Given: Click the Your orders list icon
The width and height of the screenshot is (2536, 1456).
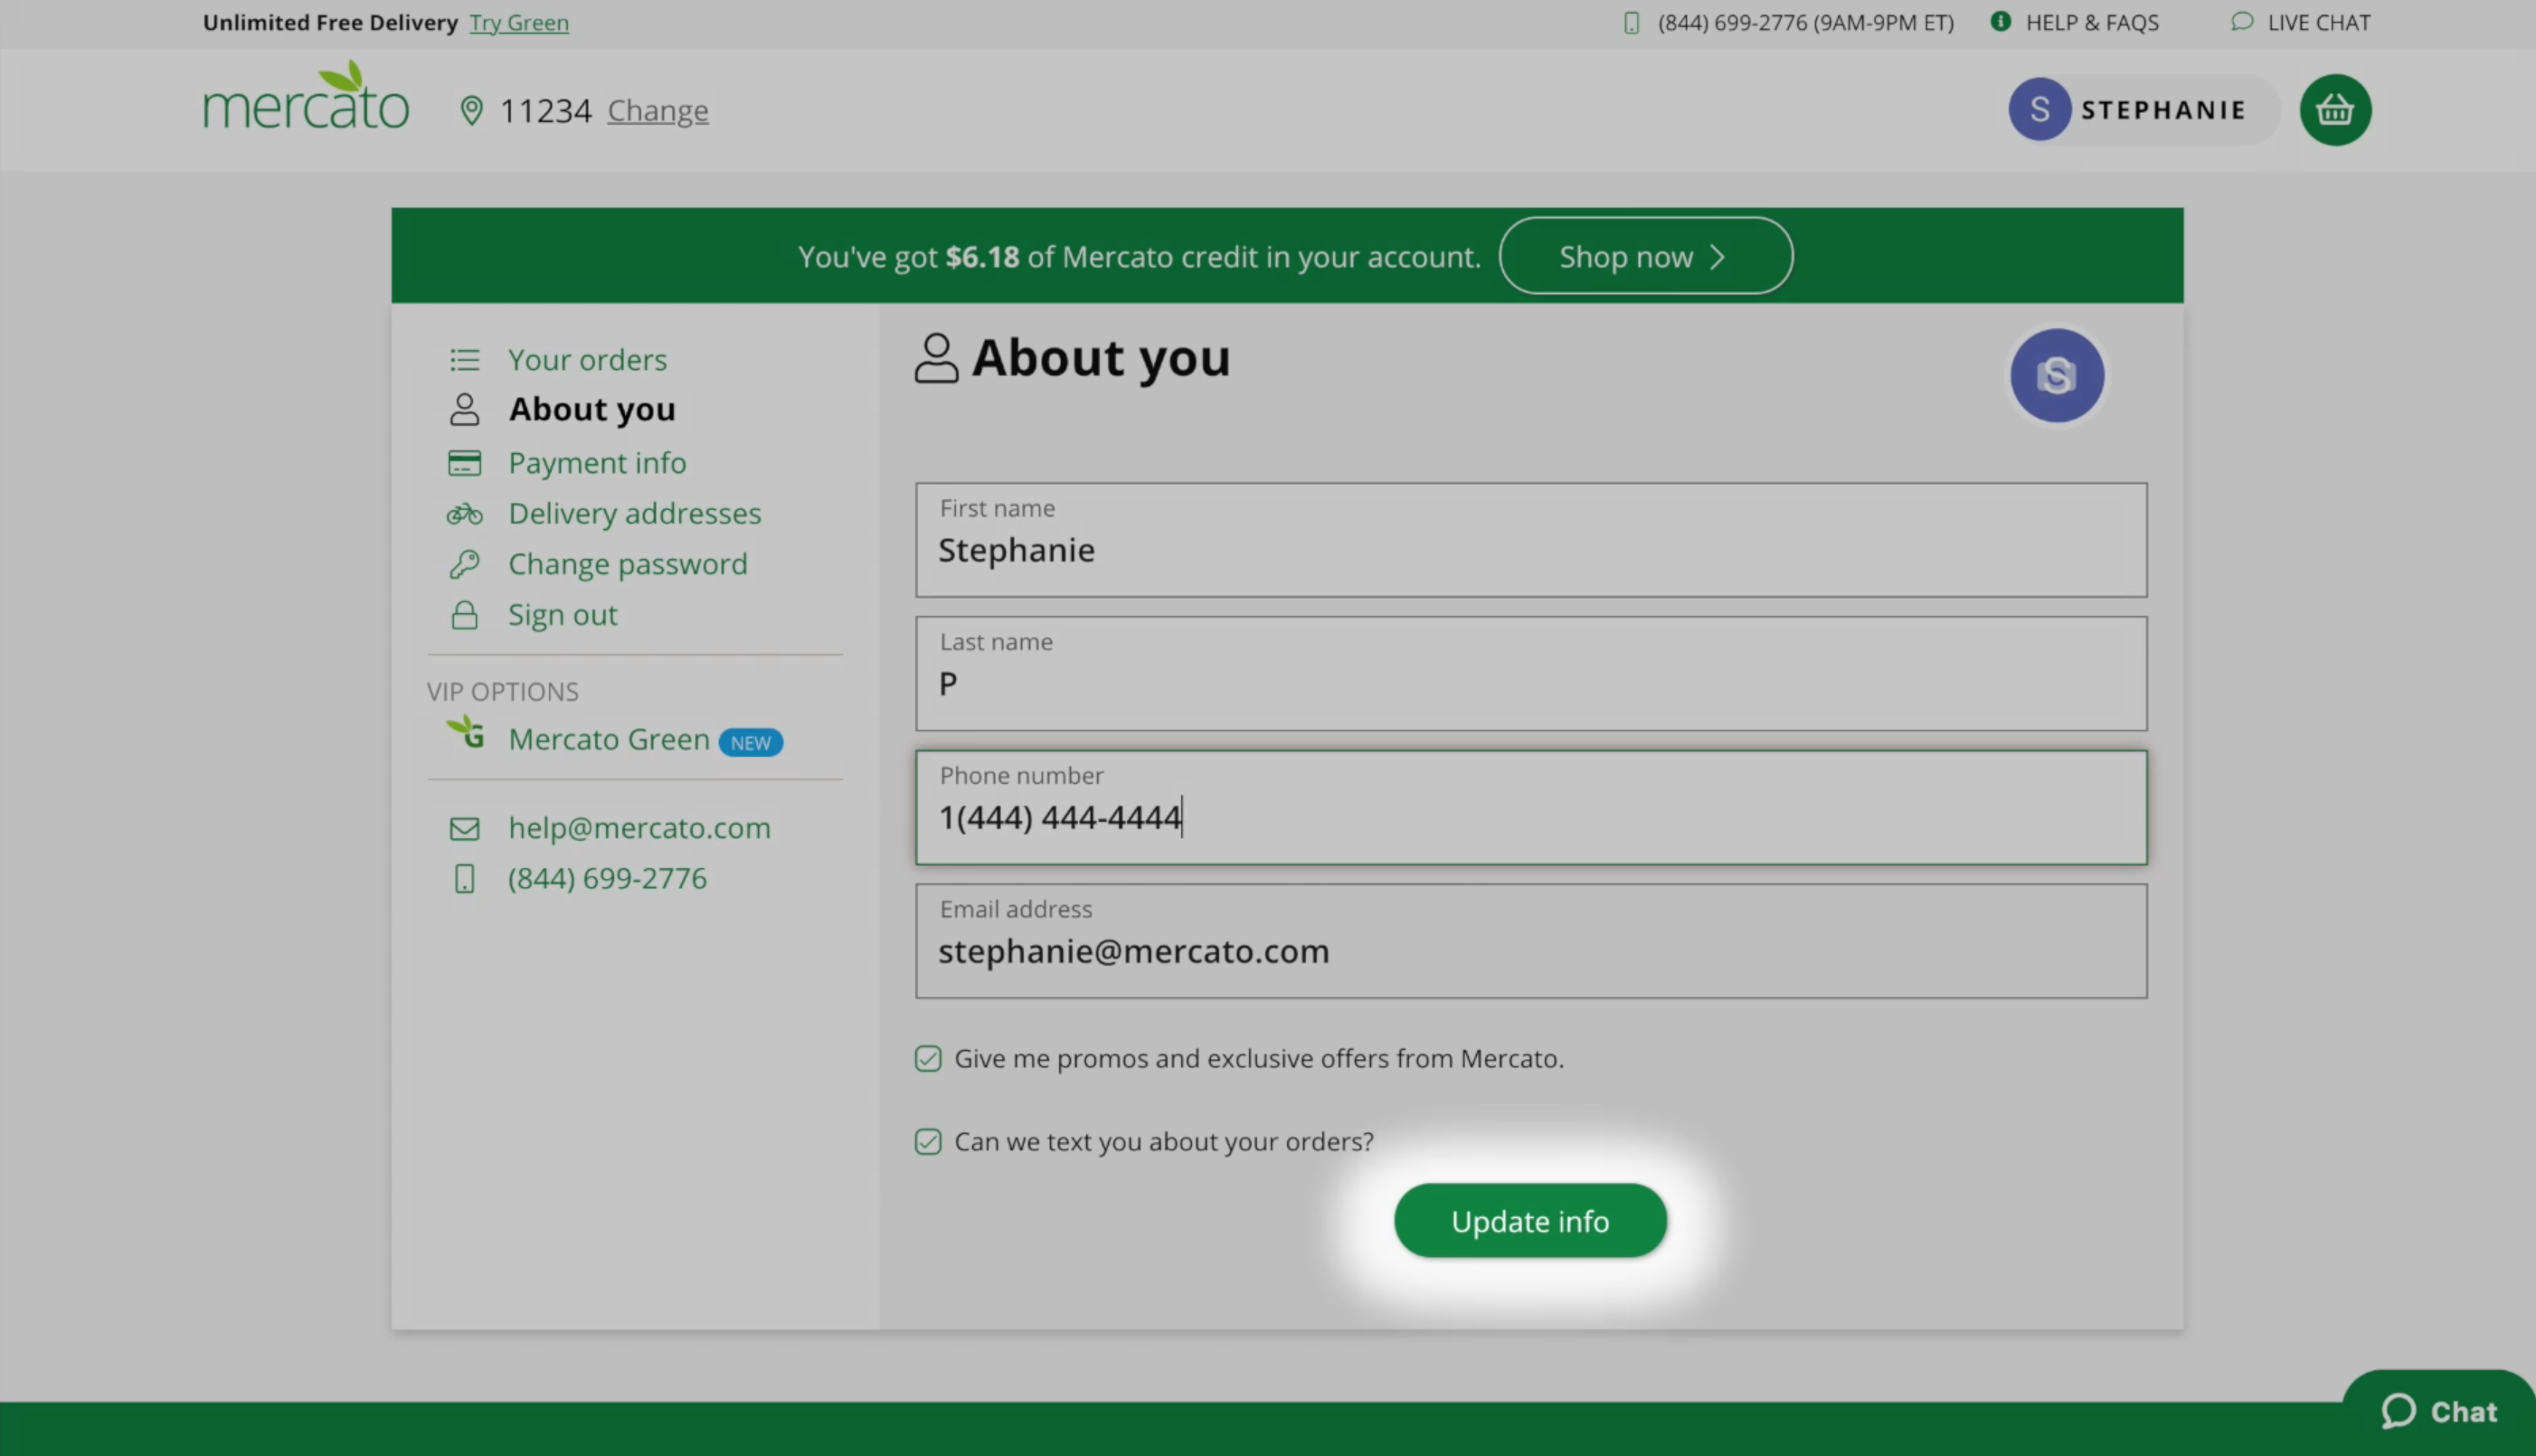Looking at the screenshot, I should pos(464,359).
